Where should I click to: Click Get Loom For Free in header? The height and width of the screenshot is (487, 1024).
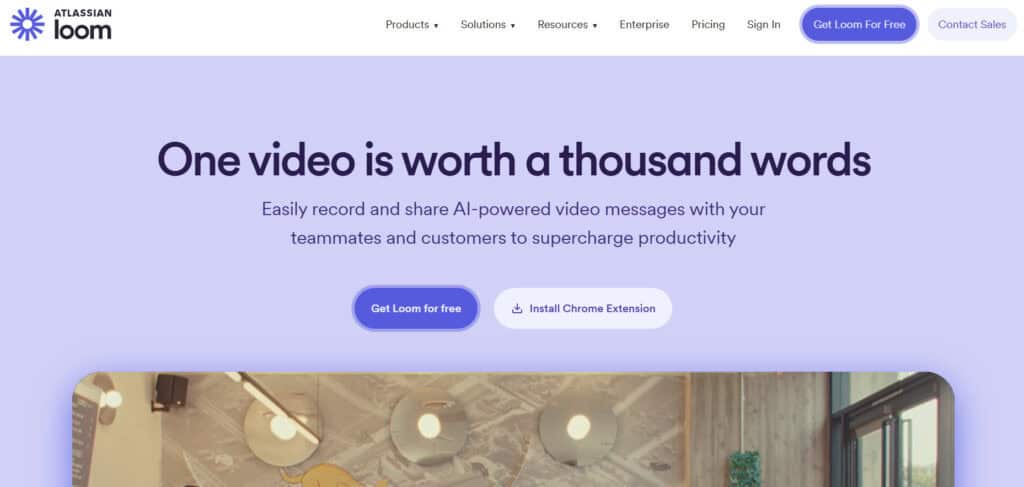[x=859, y=25]
